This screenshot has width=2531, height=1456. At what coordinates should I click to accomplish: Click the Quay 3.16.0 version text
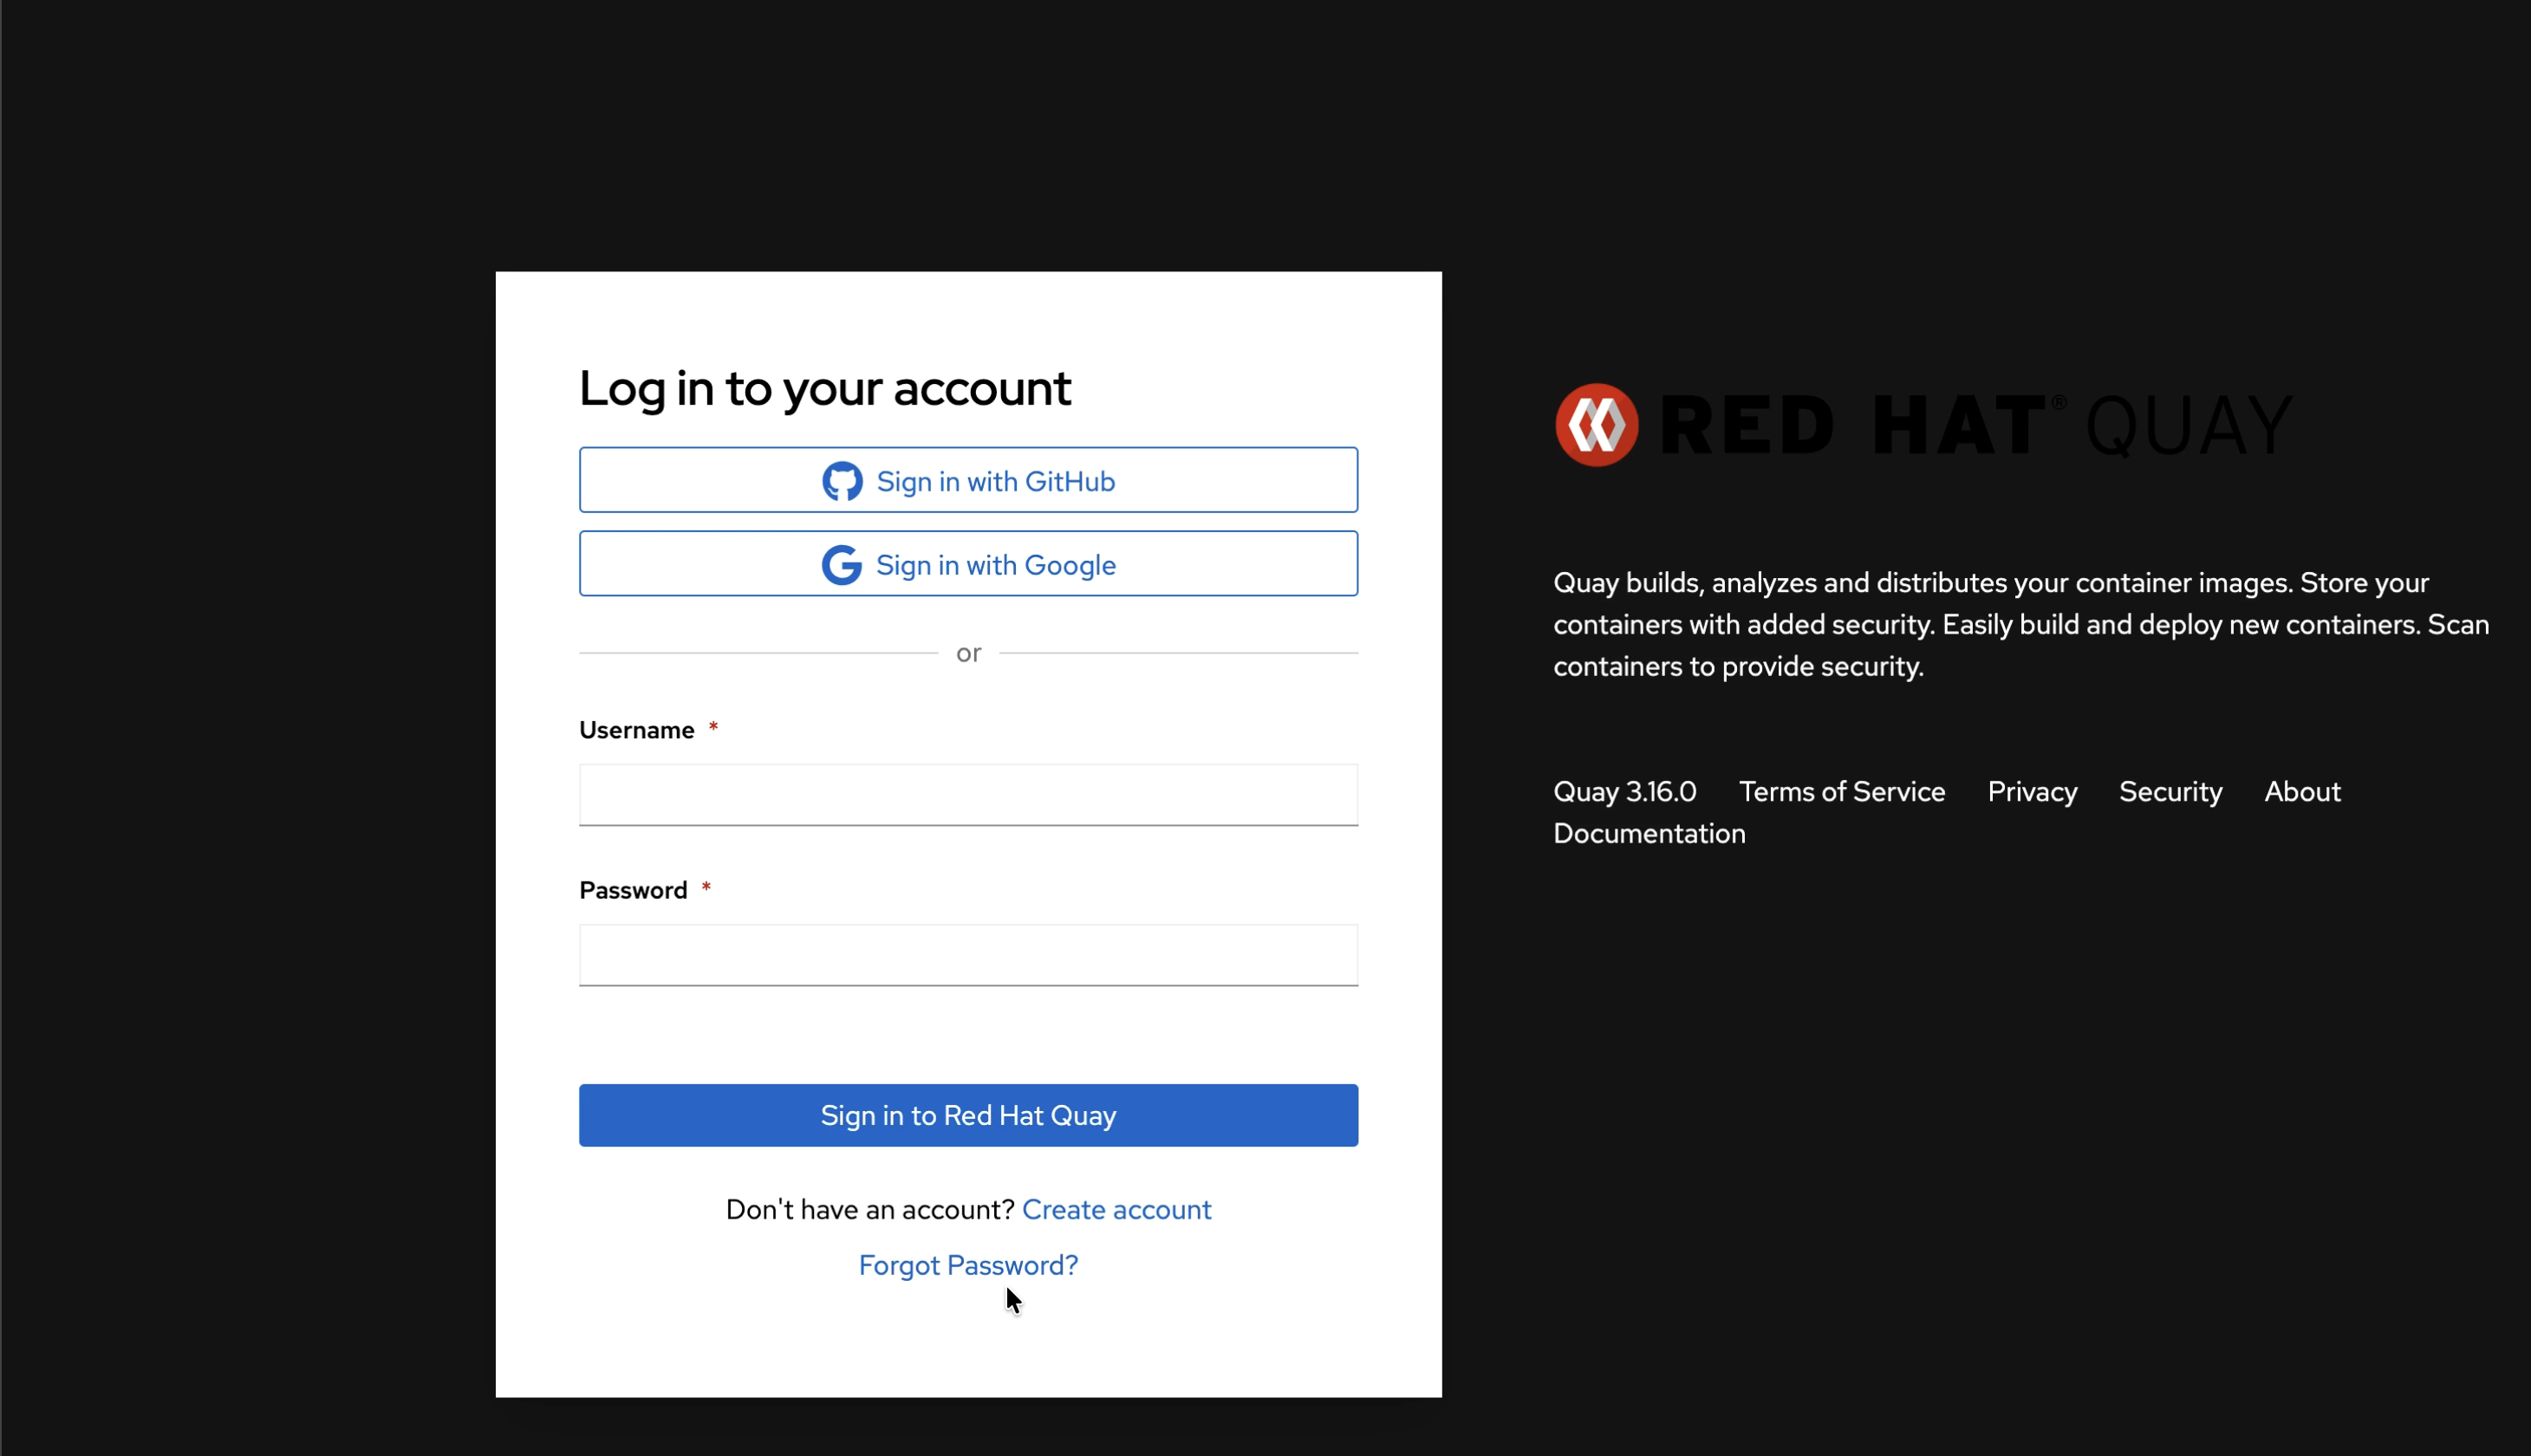[x=1624, y=791]
